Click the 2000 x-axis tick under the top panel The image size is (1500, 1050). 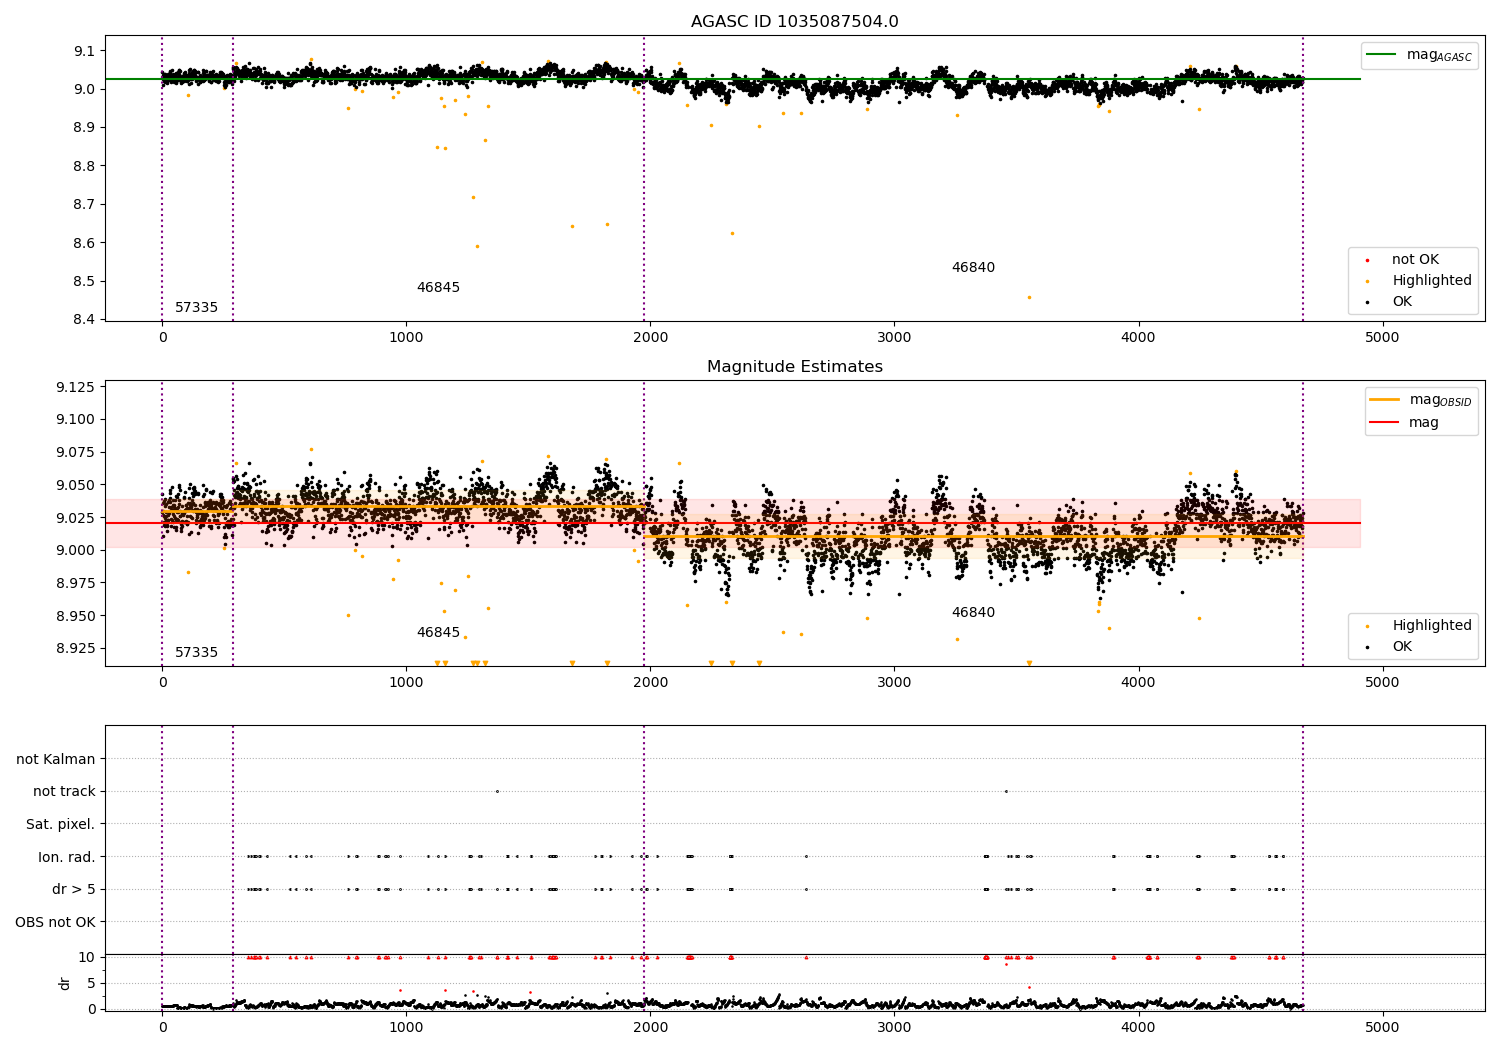pyautogui.click(x=650, y=338)
